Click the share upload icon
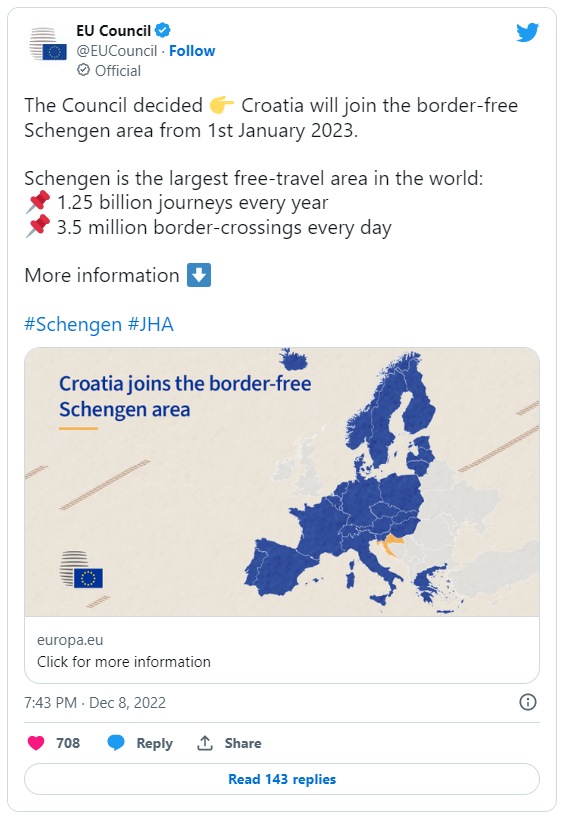574x832 pixels. (205, 743)
